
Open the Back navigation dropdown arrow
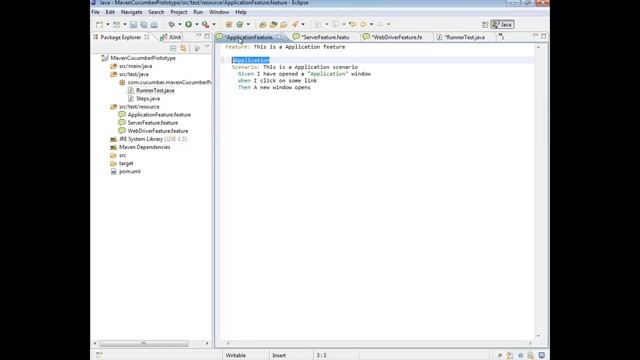371,24
